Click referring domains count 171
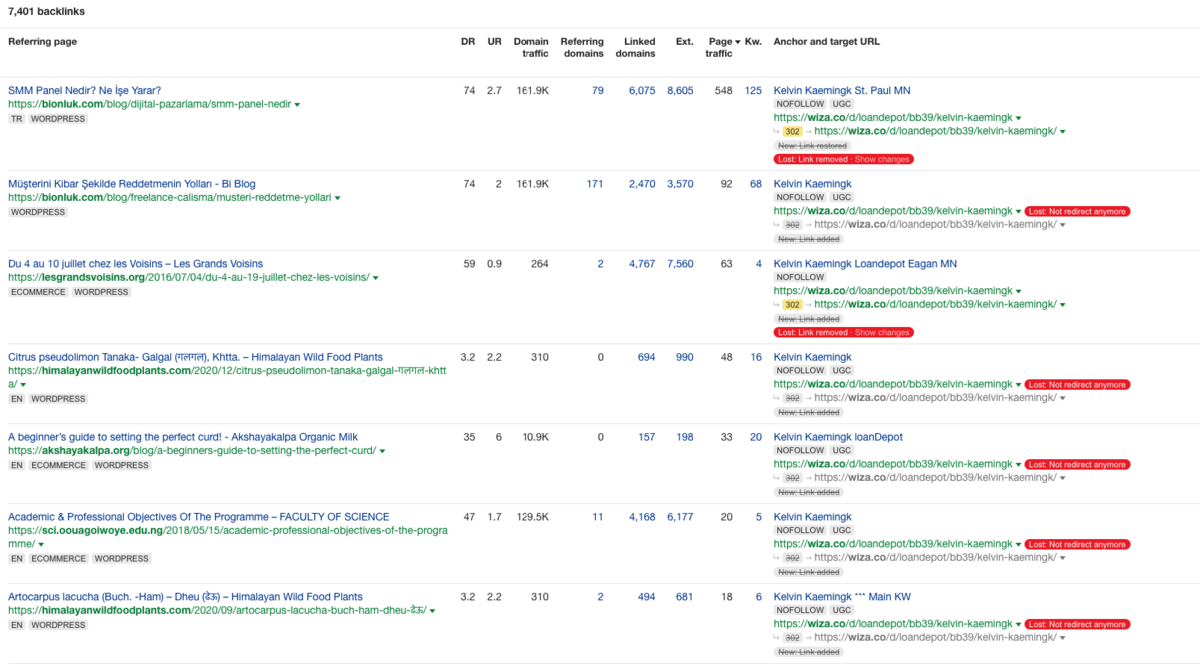The image size is (1200, 669). point(594,184)
